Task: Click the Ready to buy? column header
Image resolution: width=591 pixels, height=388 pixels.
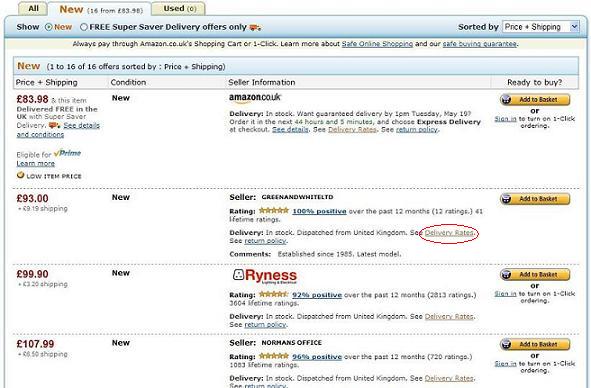Action: tap(534, 83)
